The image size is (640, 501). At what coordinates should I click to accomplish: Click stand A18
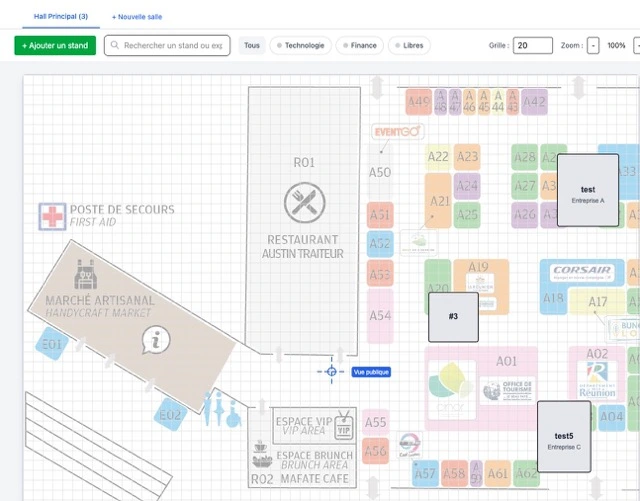tap(553, 298)
